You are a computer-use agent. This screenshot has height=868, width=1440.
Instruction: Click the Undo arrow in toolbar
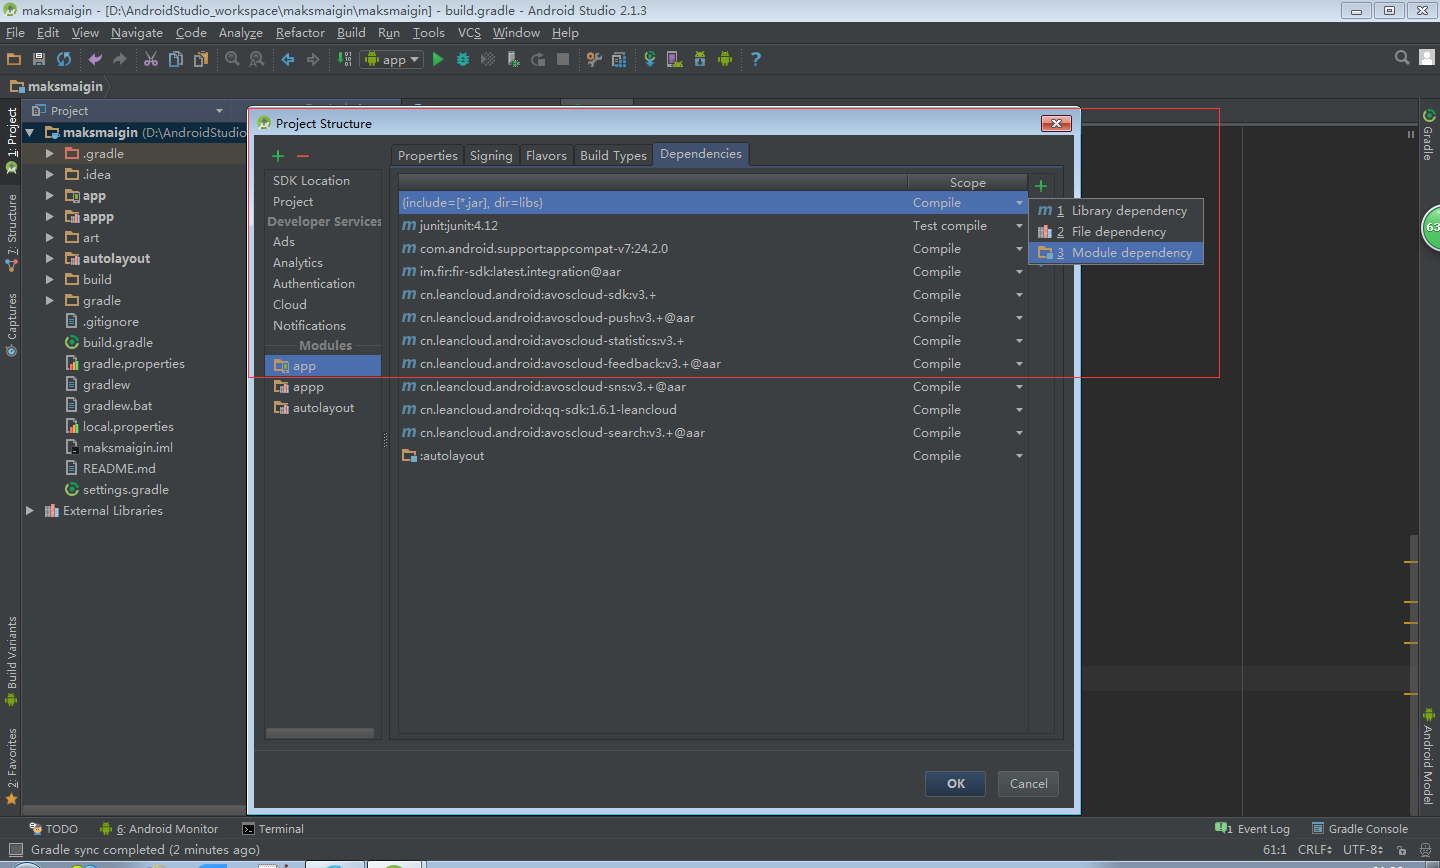[x=95, y=59]
